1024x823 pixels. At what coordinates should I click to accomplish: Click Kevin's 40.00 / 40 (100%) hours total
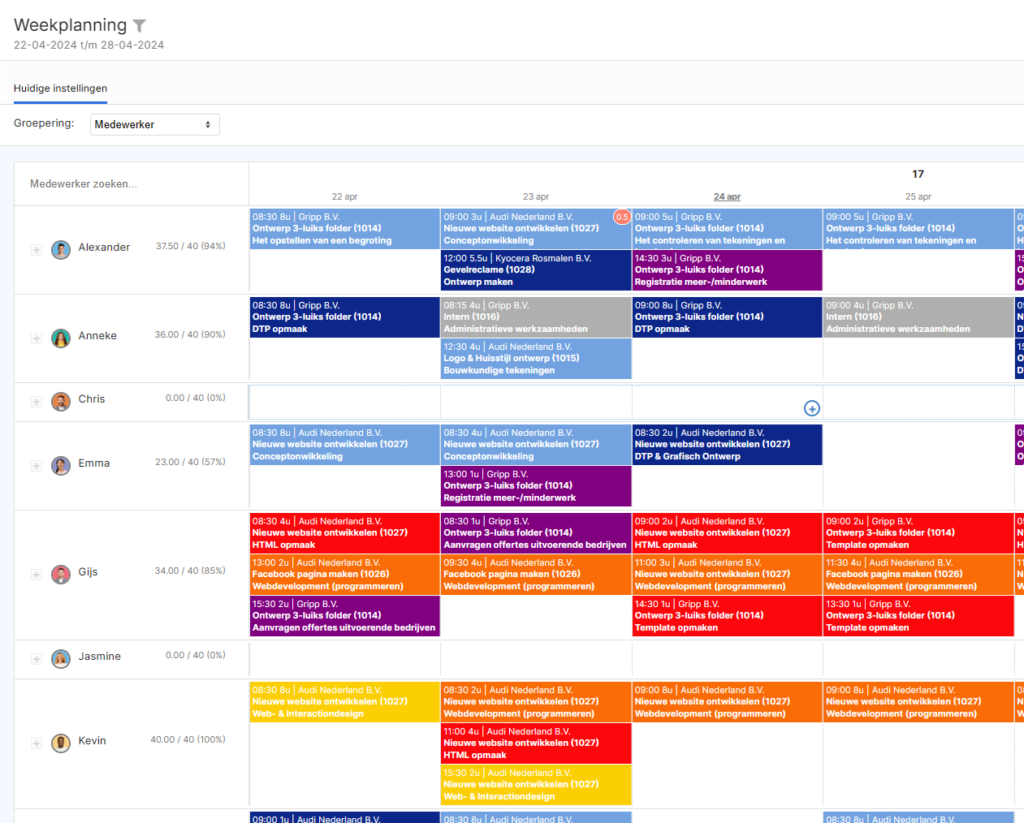point(187,739)
